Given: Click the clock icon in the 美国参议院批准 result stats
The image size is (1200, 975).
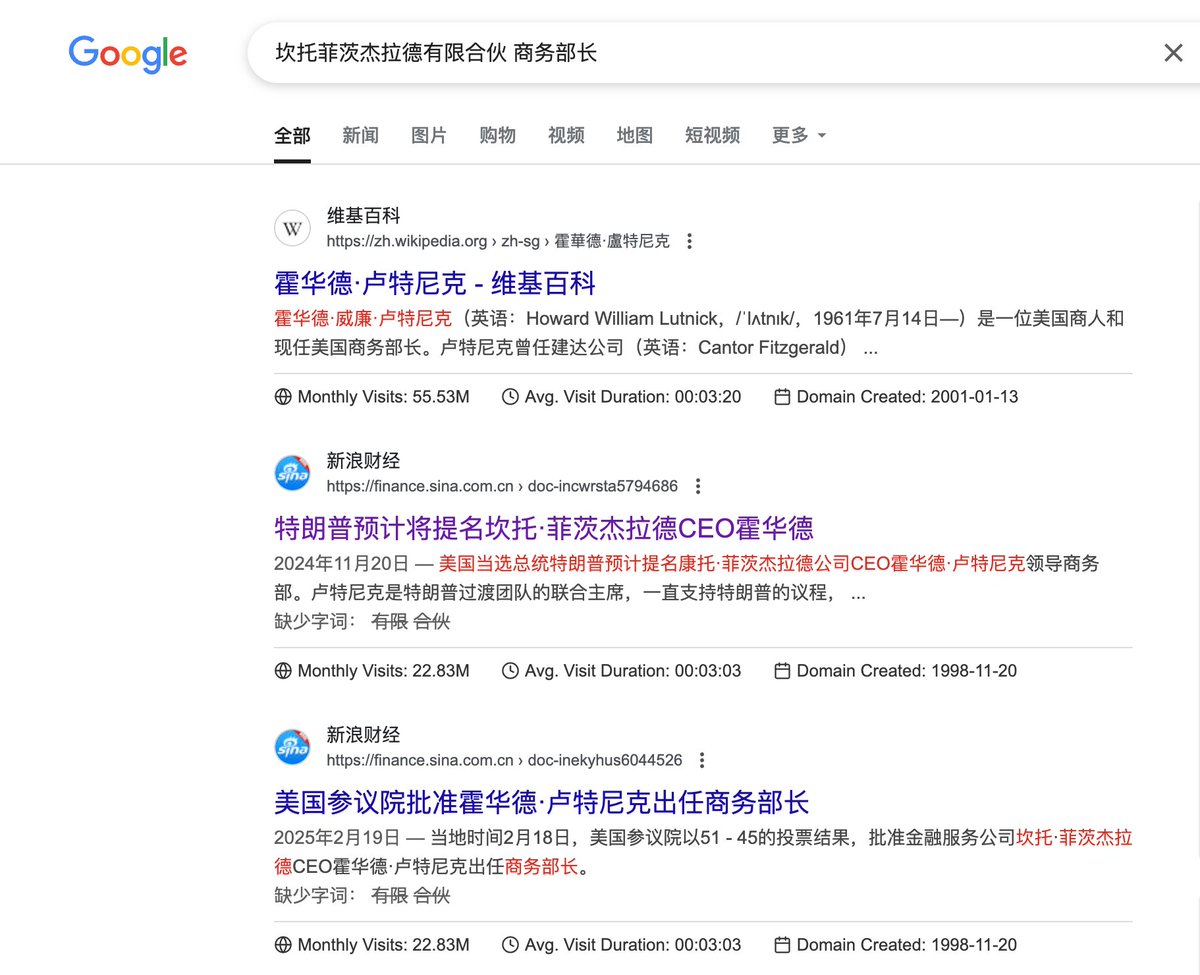Looking at the screenshot, I should (510, 945).
